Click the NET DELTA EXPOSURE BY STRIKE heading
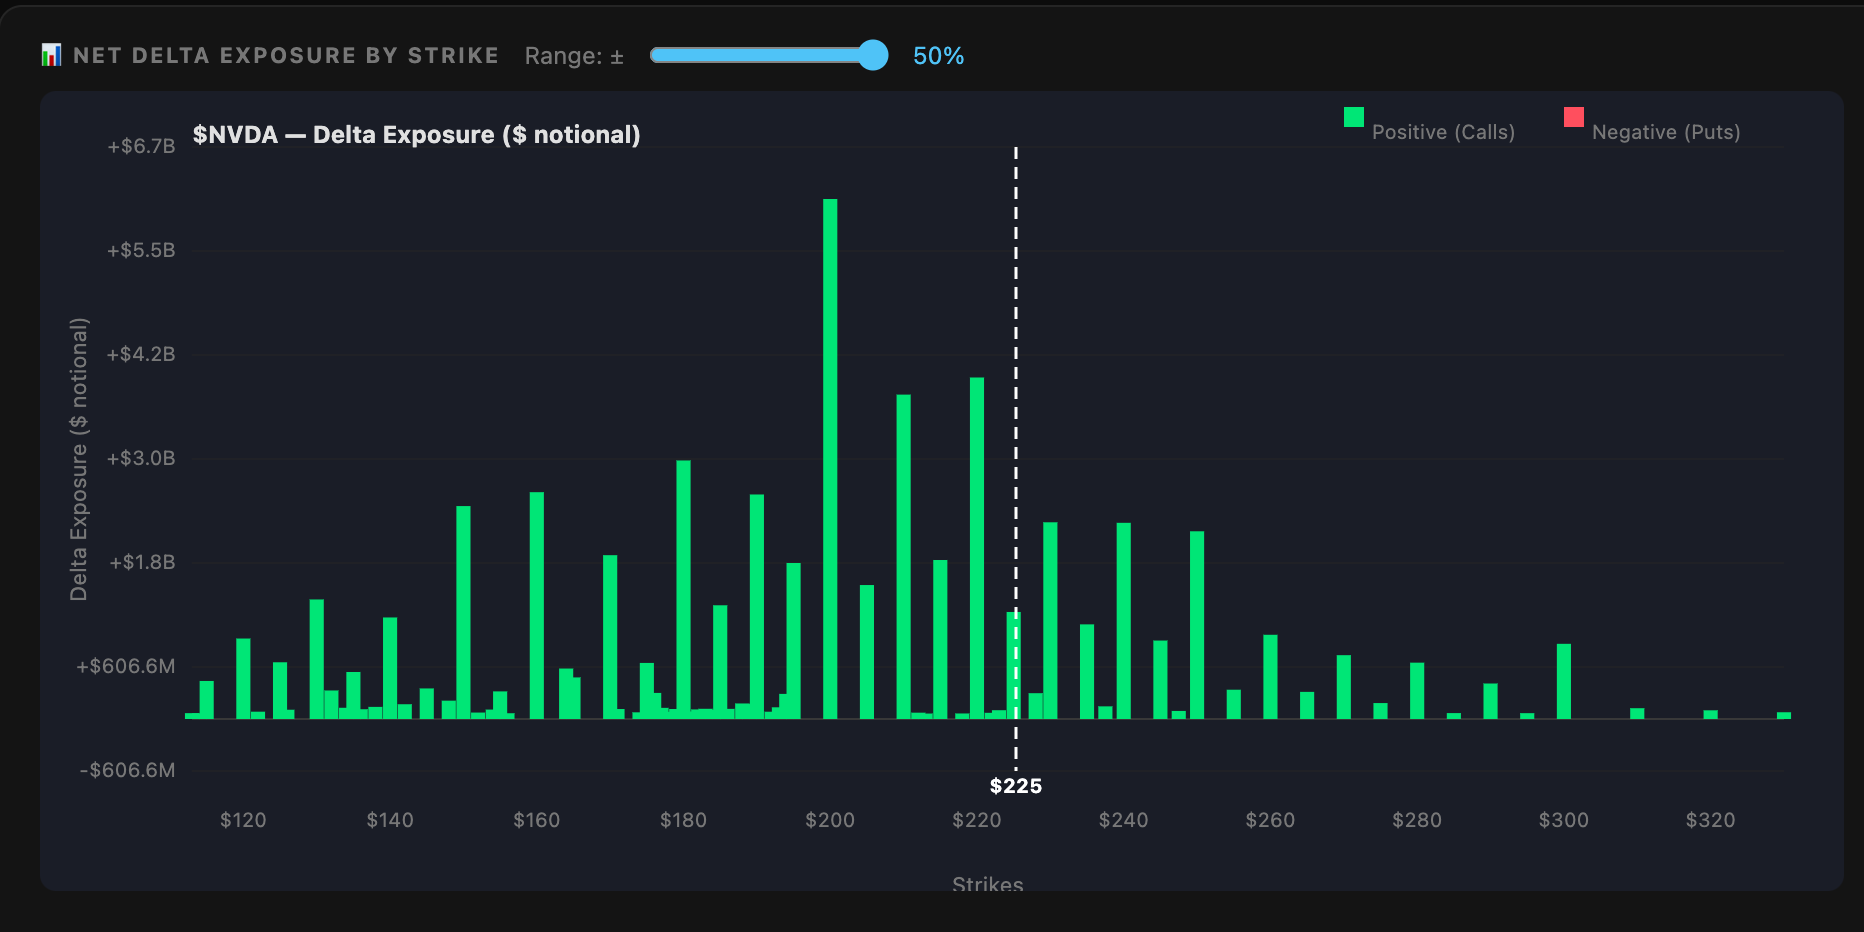1864x932 pixels. click(286, 56)
